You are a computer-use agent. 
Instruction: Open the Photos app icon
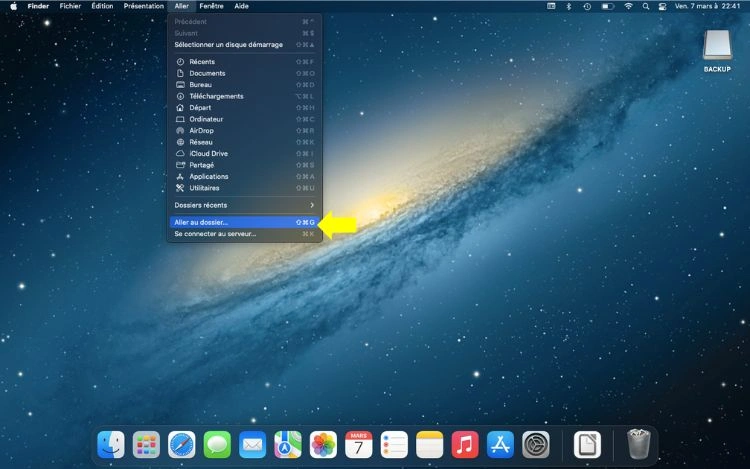323,444
